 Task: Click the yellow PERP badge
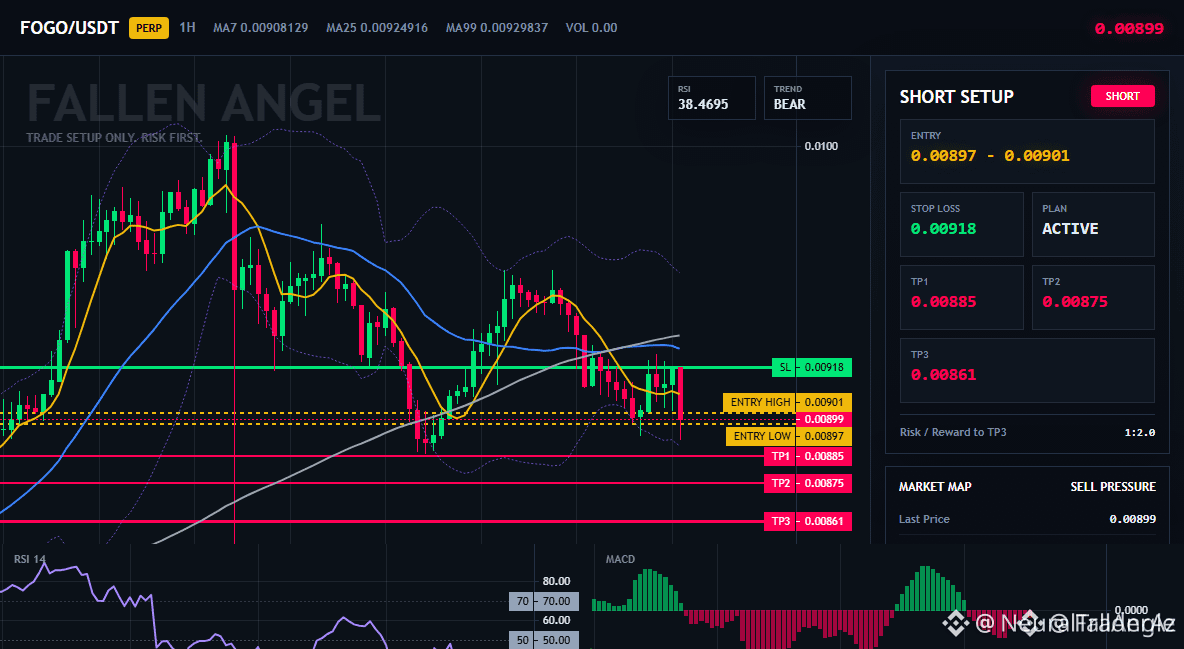click(149, 28)
